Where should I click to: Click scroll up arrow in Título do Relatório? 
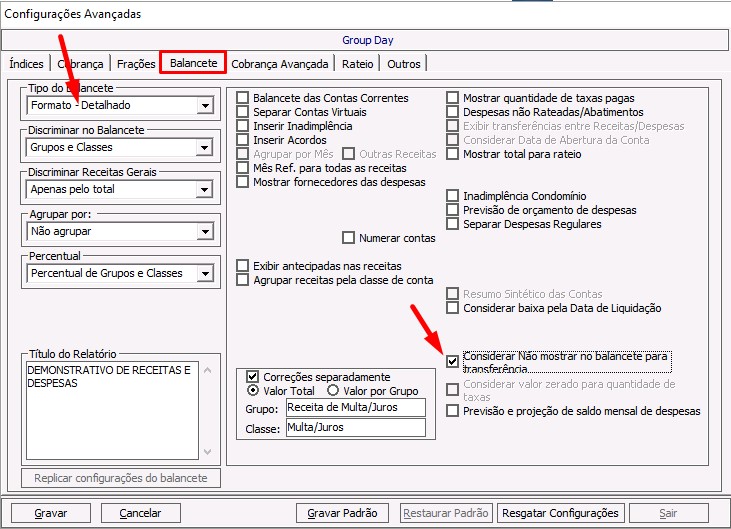click(x=208, y=371)
